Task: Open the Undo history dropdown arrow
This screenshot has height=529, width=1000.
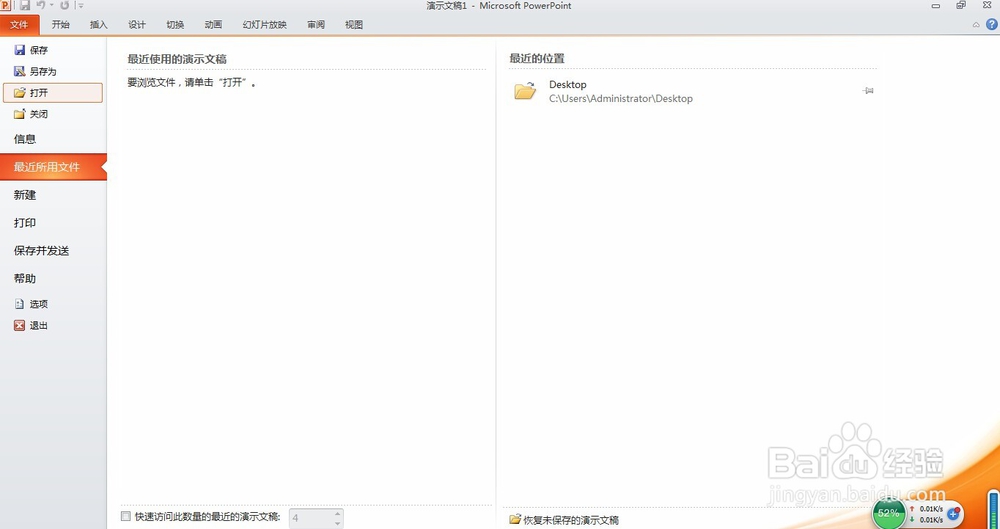Action: (51, 6)
